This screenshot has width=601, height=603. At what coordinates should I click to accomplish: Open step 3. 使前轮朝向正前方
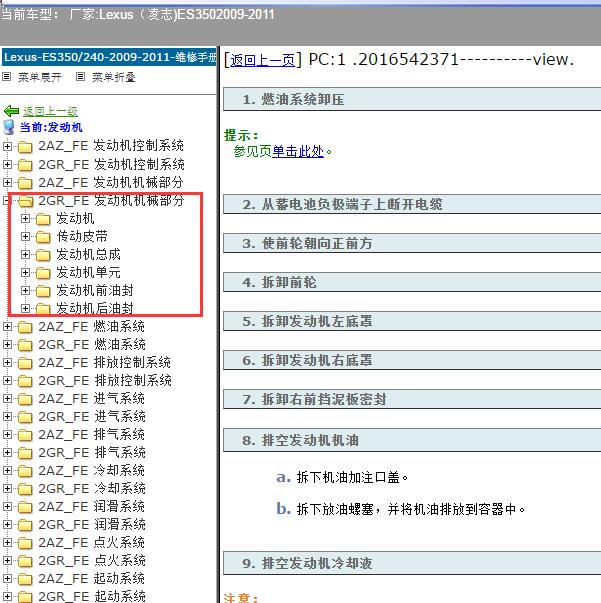click(x=412, y=243)
